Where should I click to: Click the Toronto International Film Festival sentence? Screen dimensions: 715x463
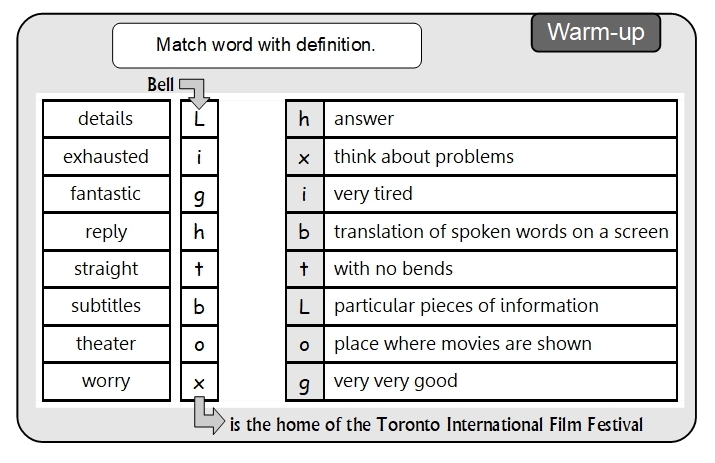pyautogui.click(x=436, y=424)
